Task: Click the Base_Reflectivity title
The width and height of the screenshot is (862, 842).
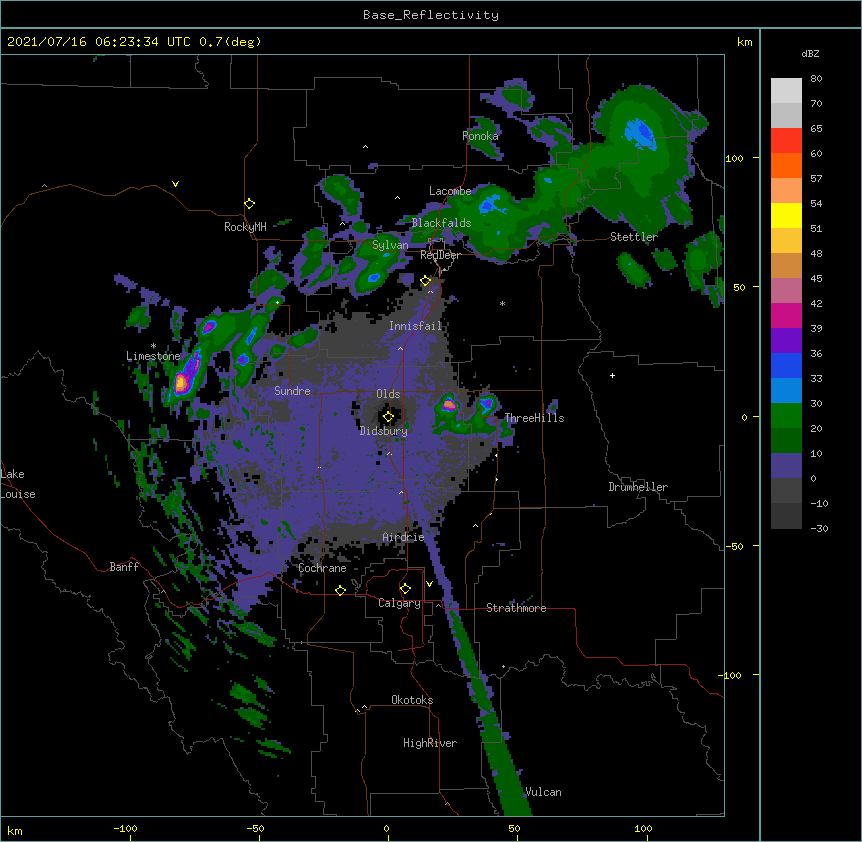Action: [431, 15]
